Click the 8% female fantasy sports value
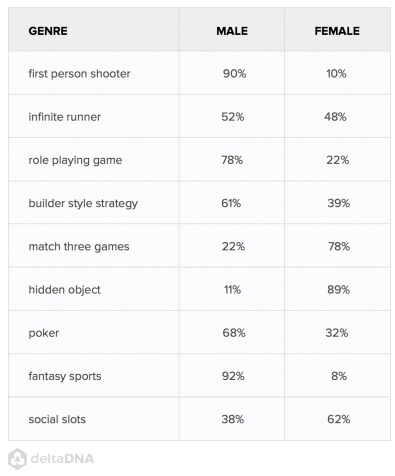The height and width of the screenshot is (476, 395). point(339,376)
